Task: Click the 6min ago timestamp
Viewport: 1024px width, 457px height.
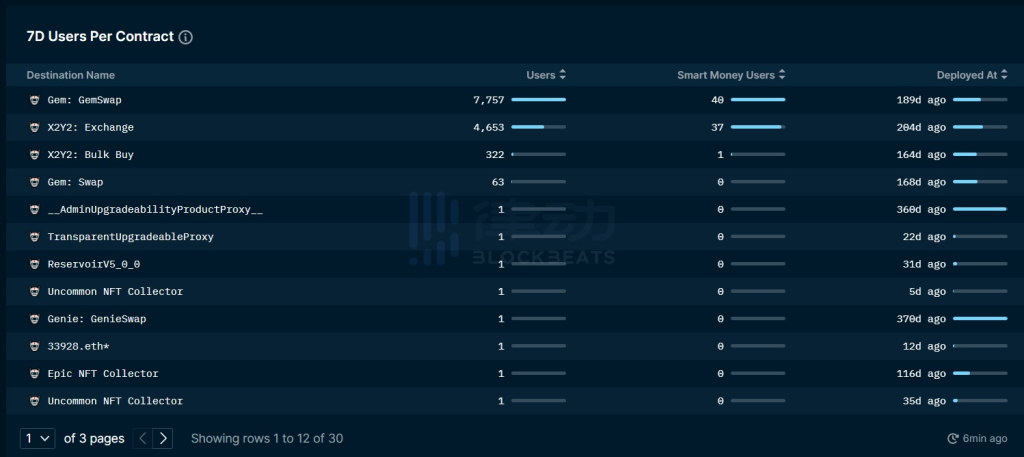Action: pos(985,439)
